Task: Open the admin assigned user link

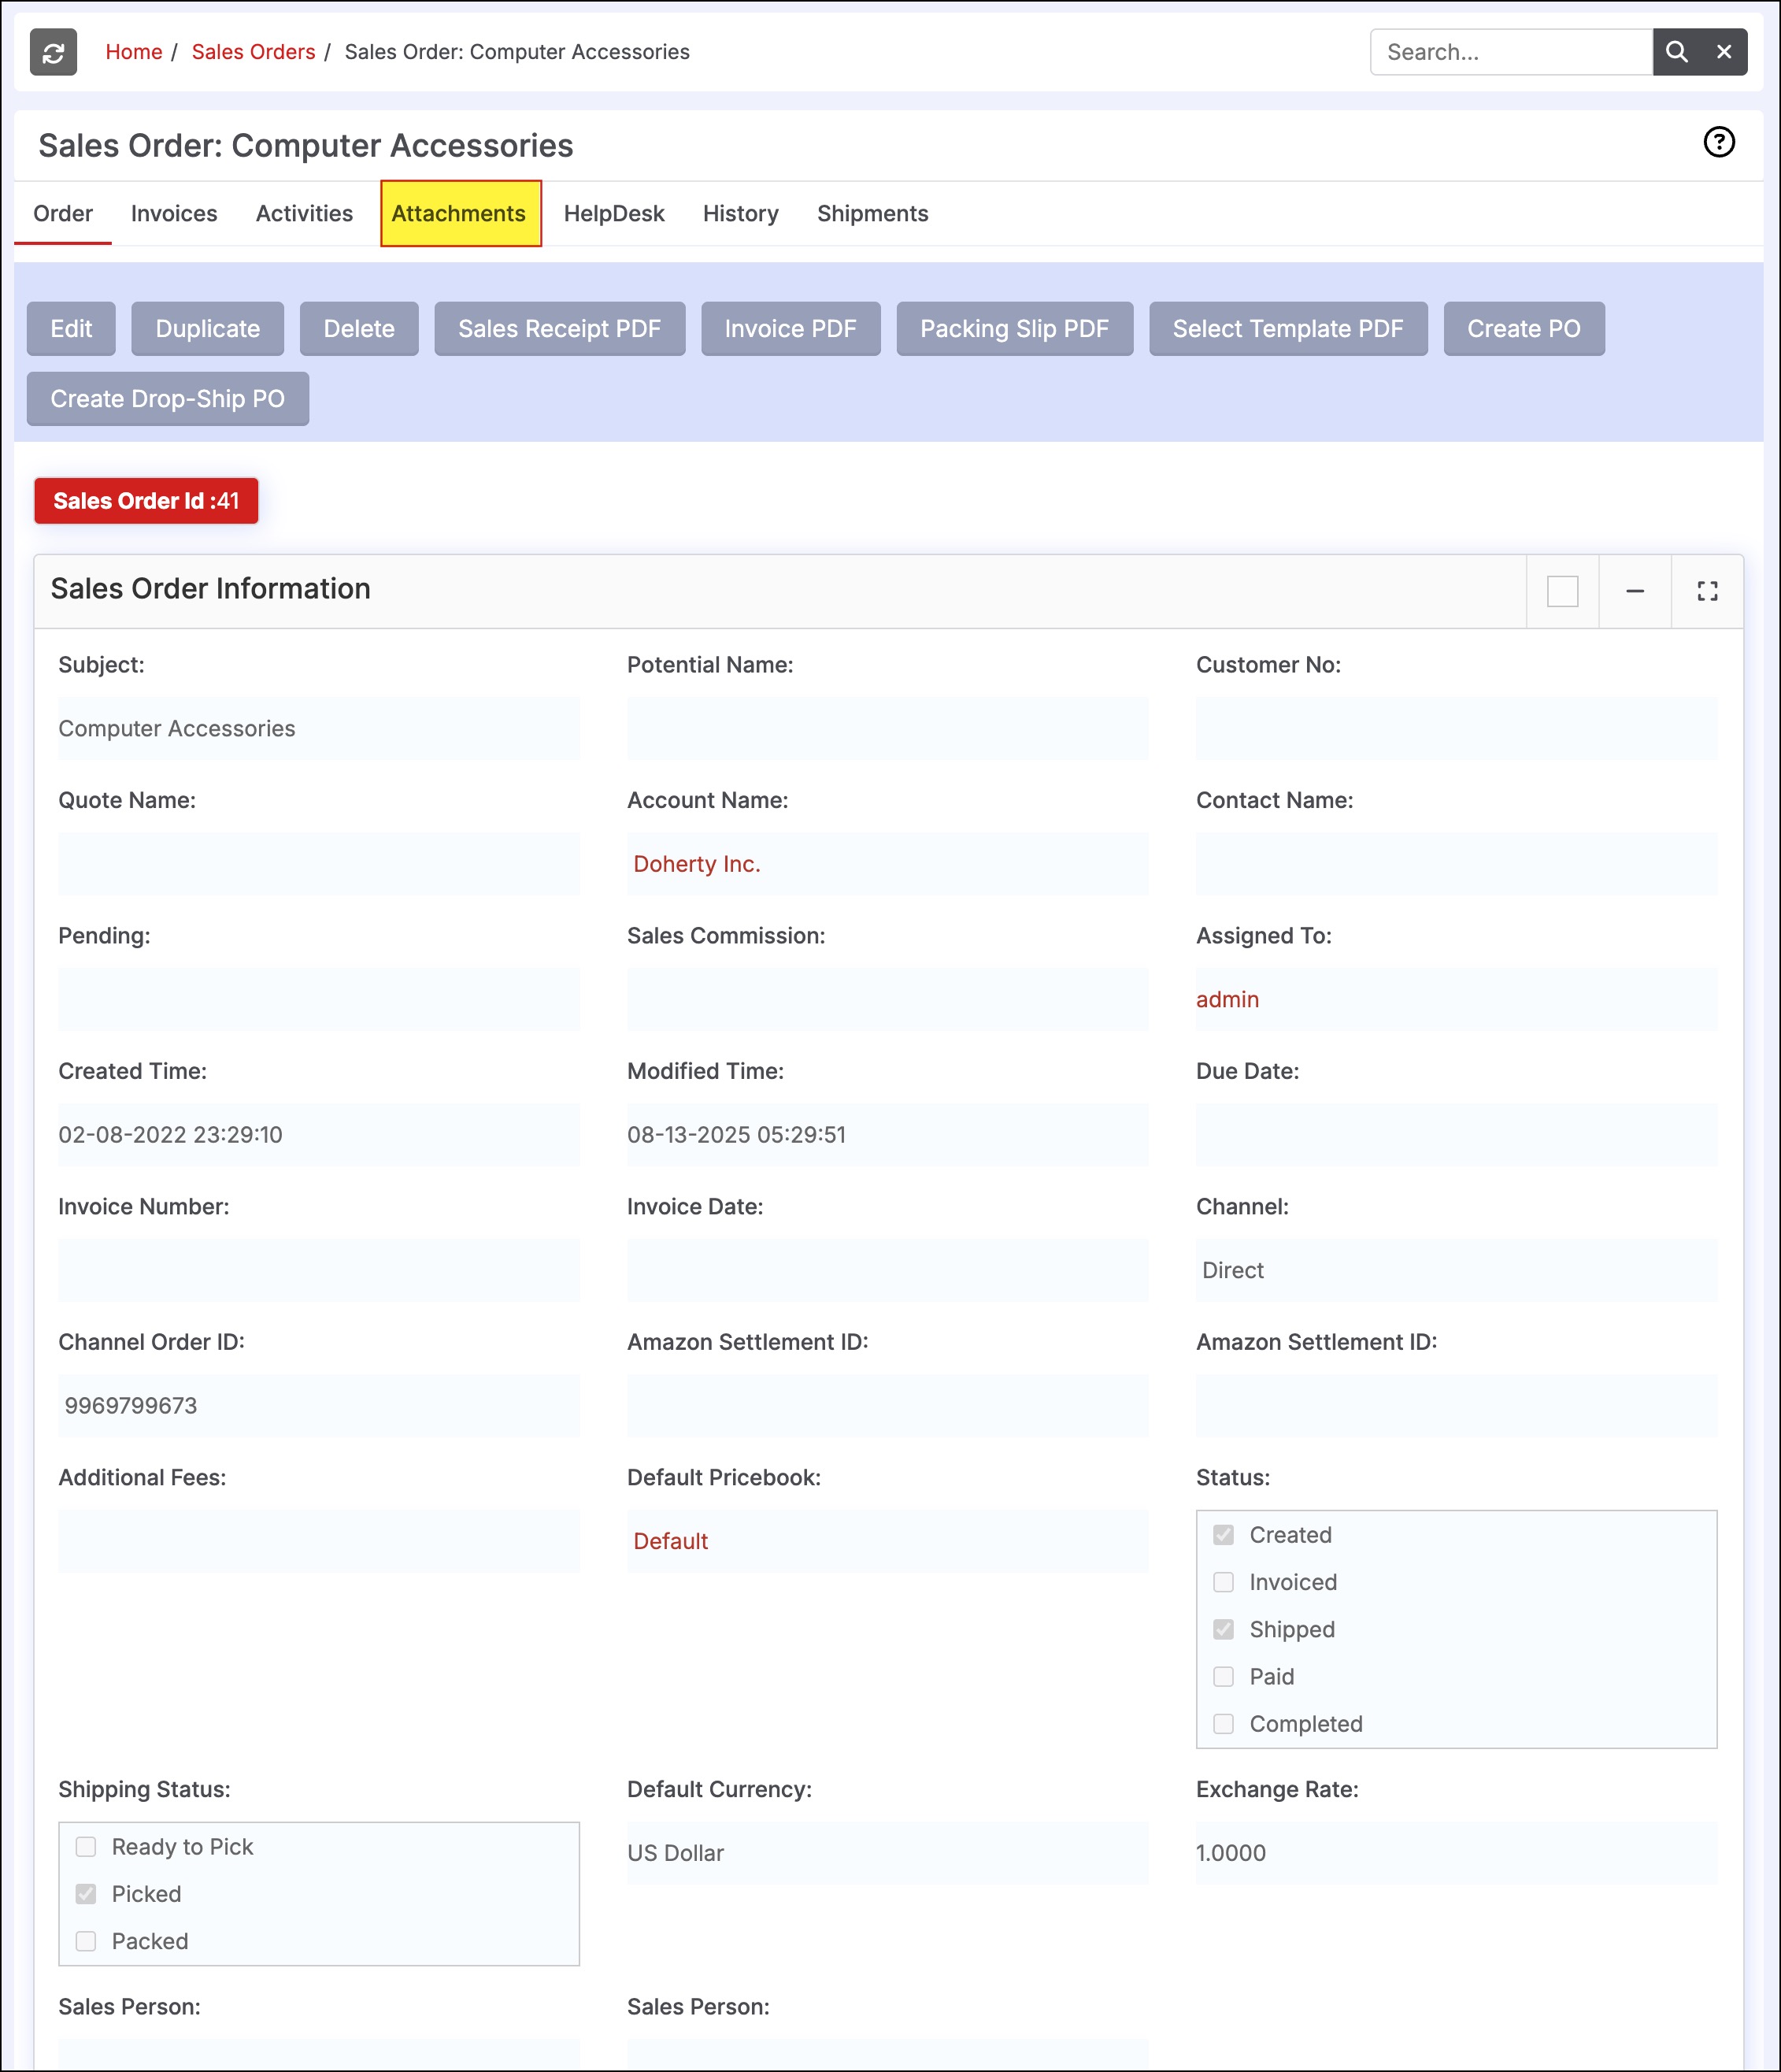Action: (x=1227, y=999)
